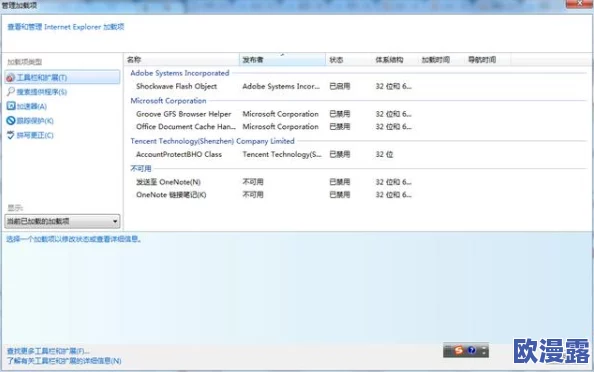
Task: Sort by the 发布者 column header
Action: 282,59
